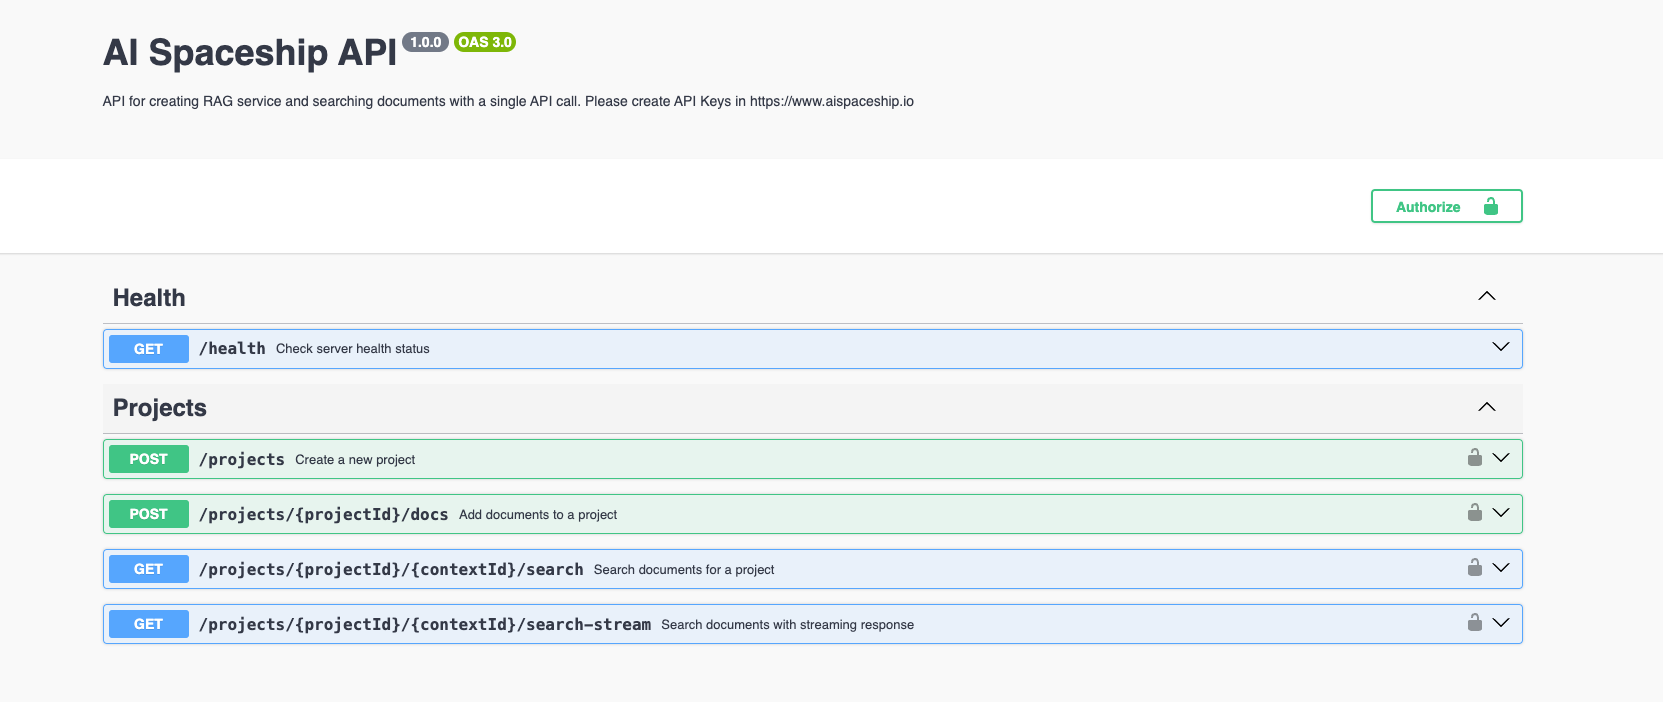Click the OAS 3.0 badge
This screenshot has height=702, width=1663.
click(485, 42)
